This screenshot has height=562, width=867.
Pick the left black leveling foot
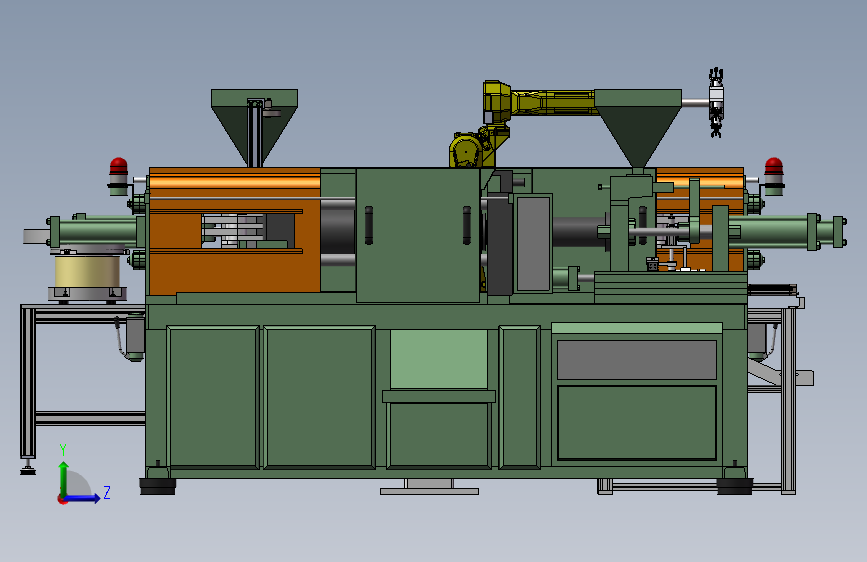158,486
